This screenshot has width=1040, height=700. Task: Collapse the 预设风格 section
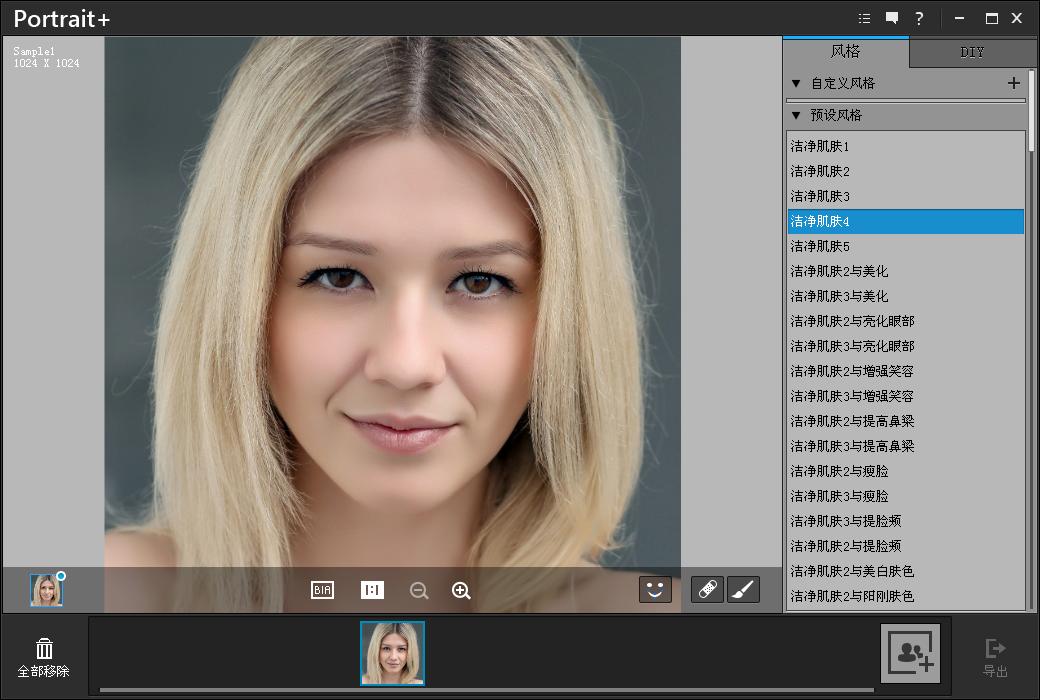(x=796, y=115)
